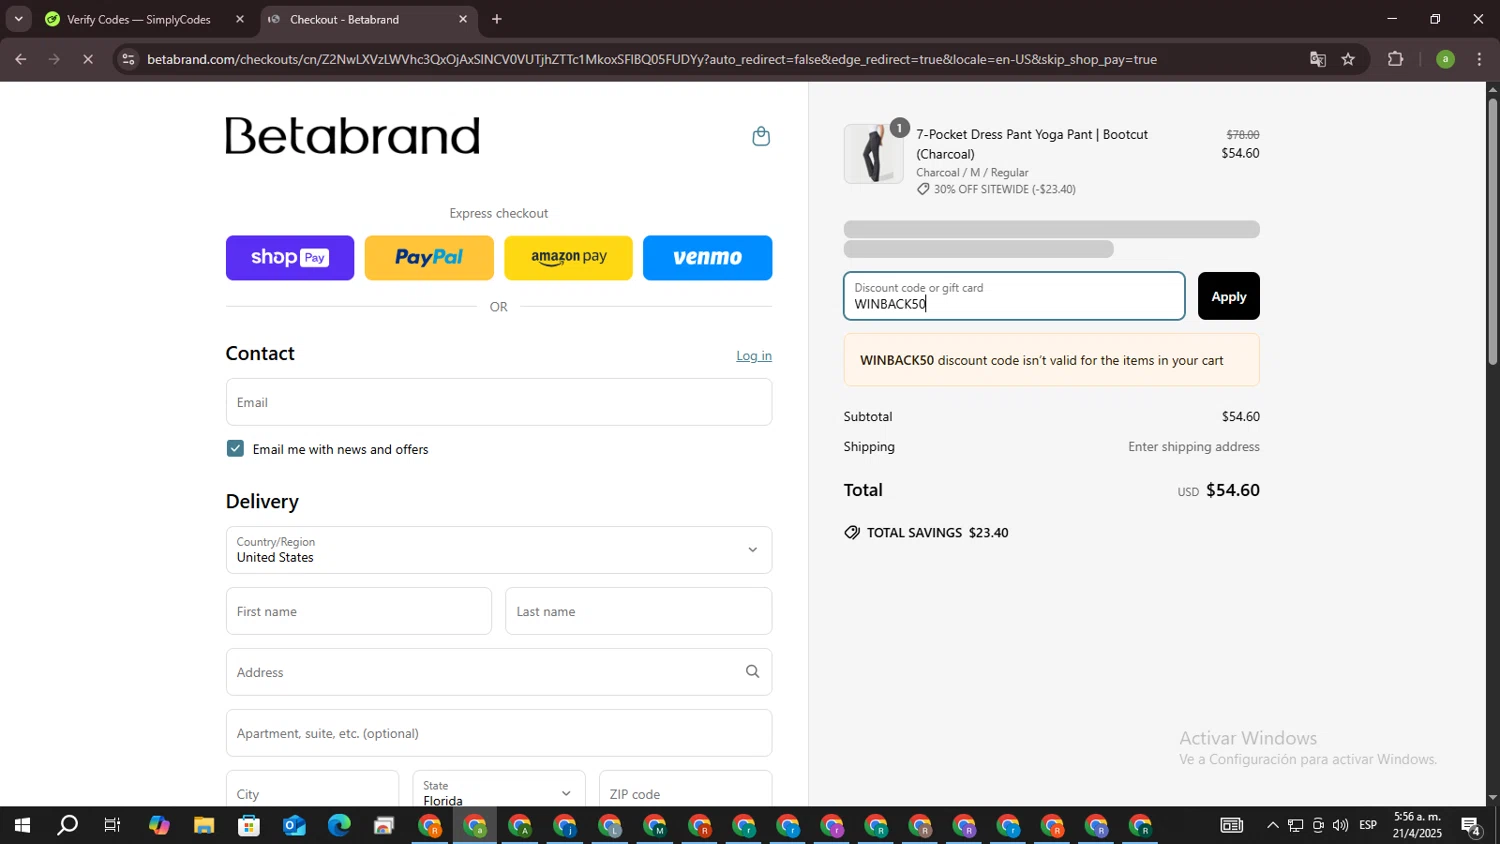The width and height of the screenshot is (1500, 844).
Task: Click the Log in link
Action: tap(754, 356)
